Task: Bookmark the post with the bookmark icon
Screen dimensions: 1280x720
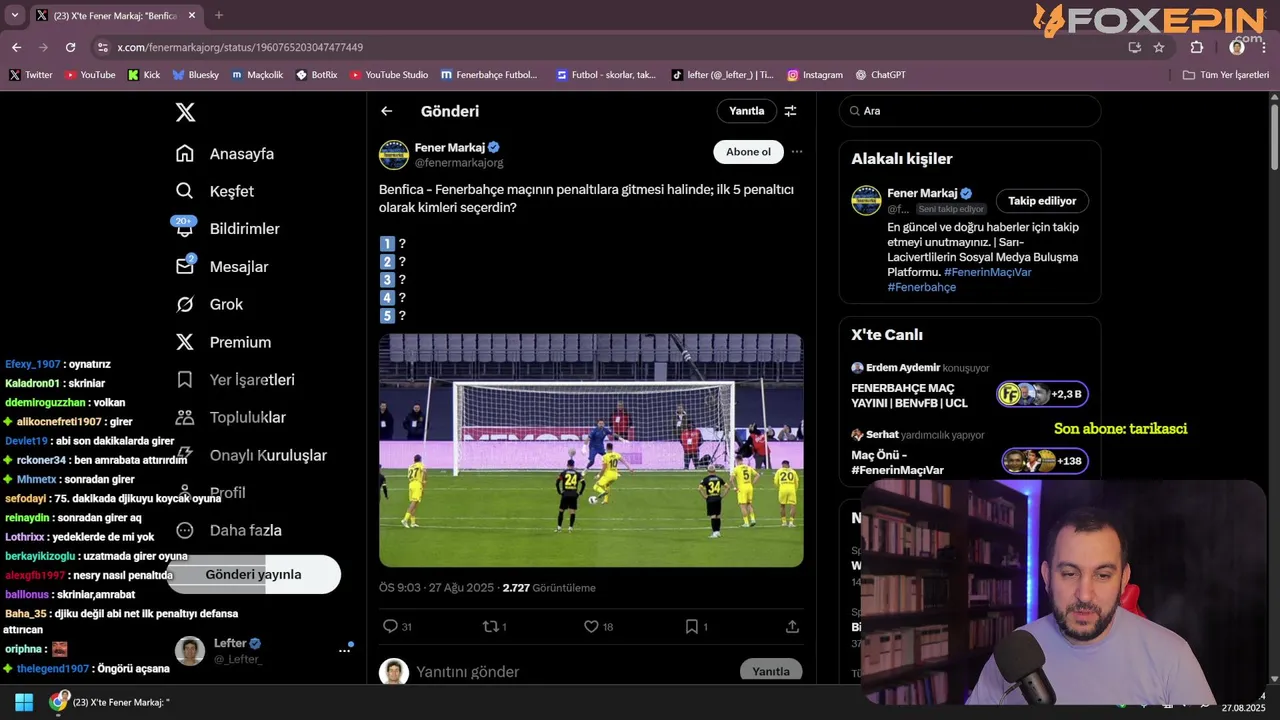Action: (x=691, y=626)
